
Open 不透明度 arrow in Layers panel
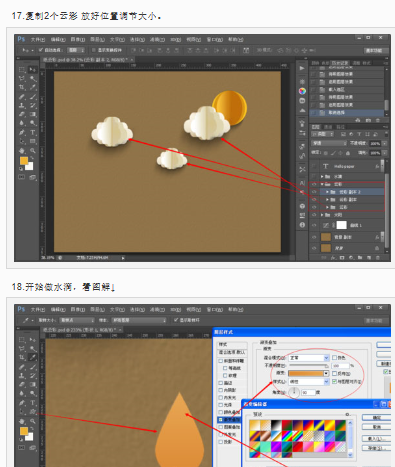coord(384,143)
